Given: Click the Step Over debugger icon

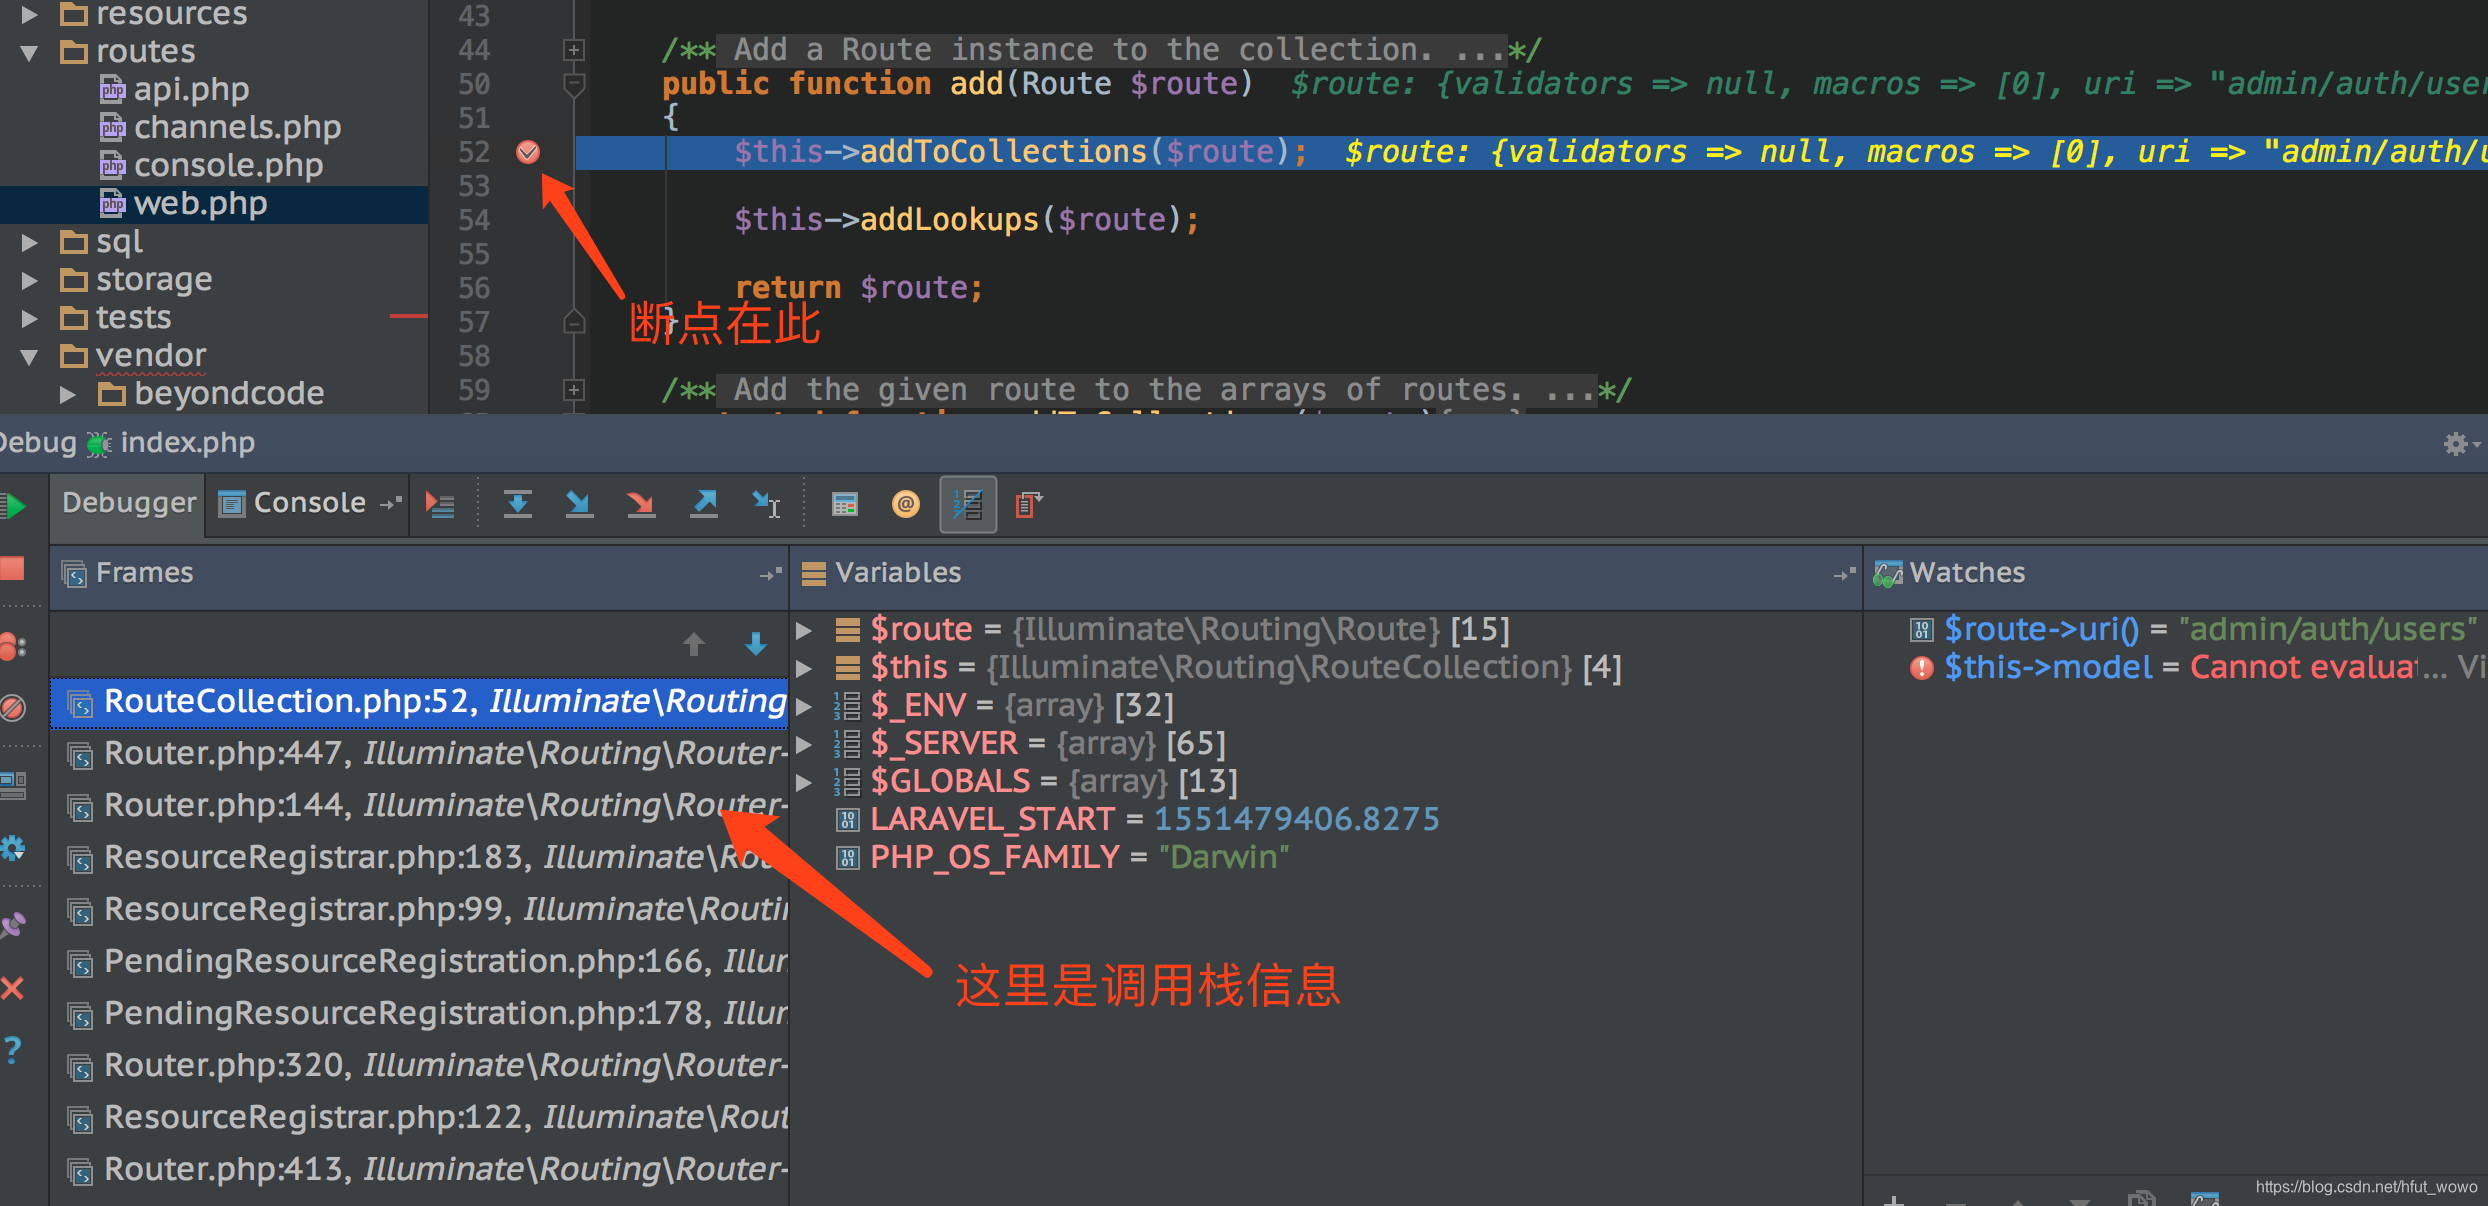Looking at the screenshot, I should coord(517,504).
